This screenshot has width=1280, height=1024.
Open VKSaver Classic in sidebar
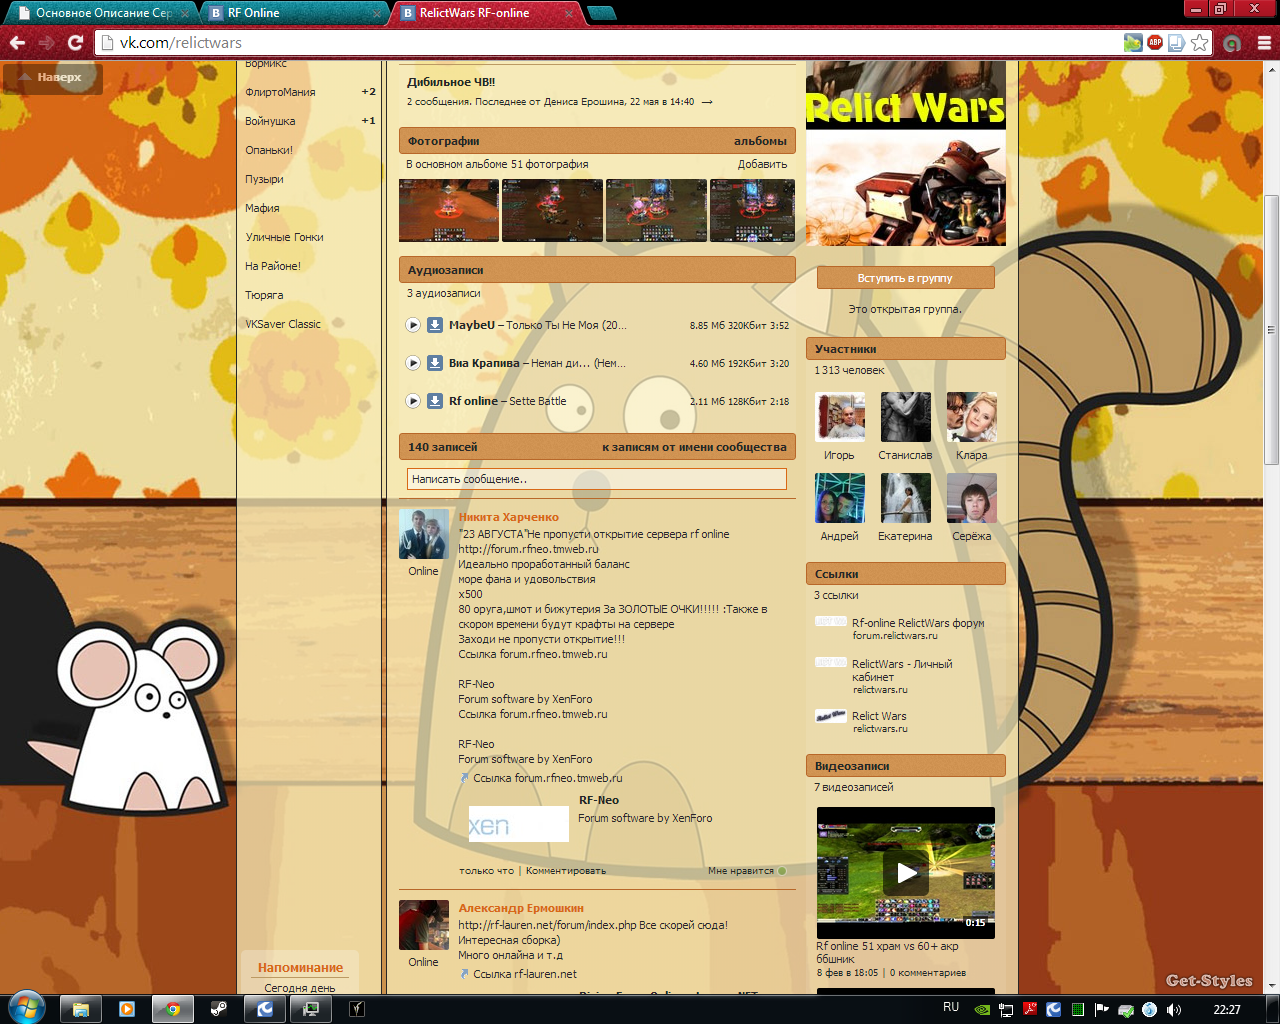(x=283, y=324)
